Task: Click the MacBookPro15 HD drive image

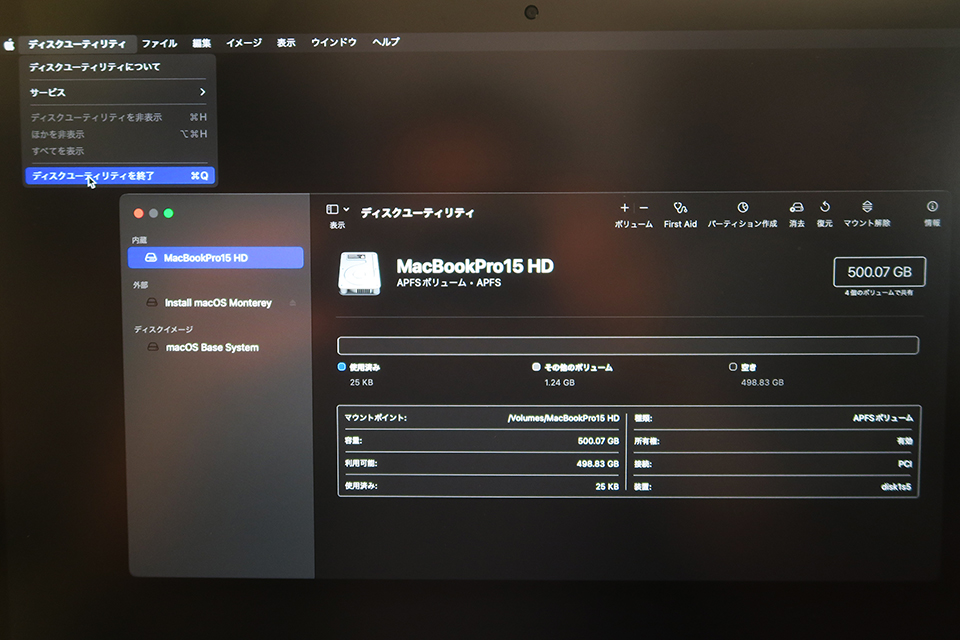Action: [359, 274]
